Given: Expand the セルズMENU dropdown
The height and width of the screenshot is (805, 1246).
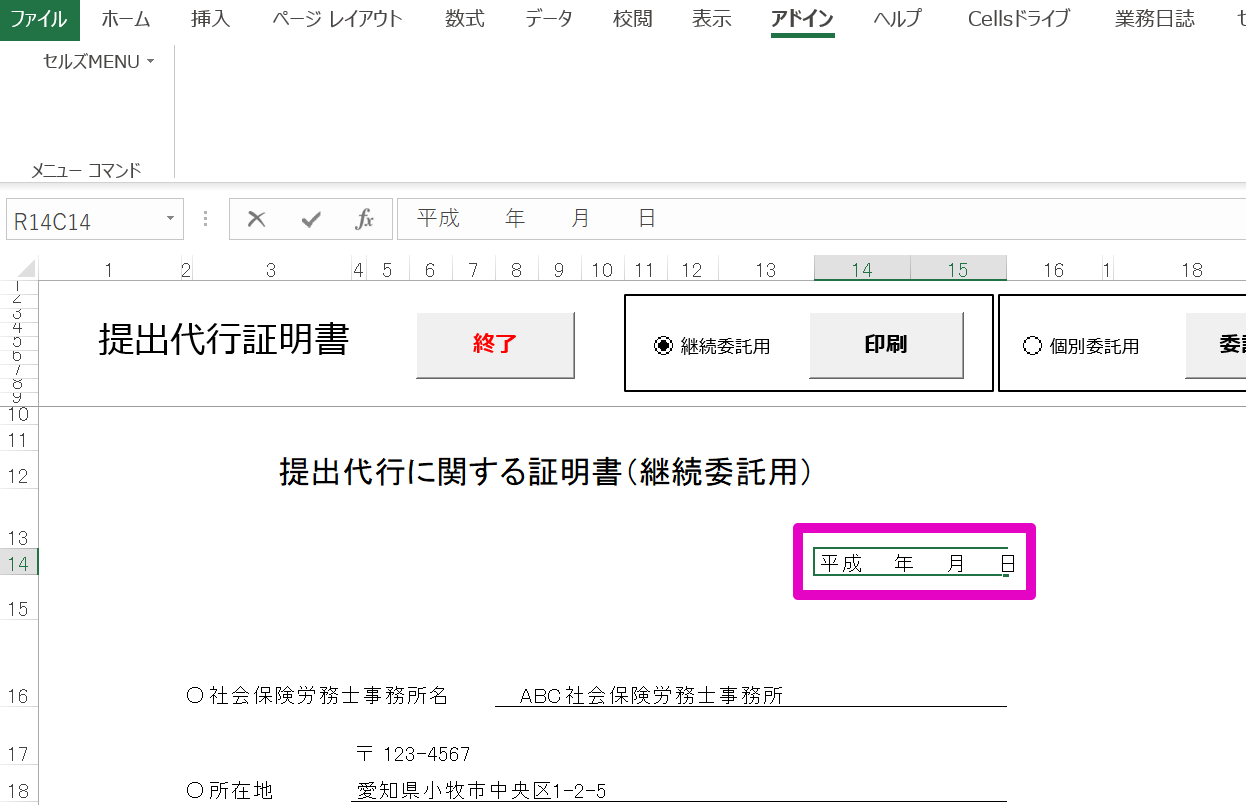Looking at the screenshot, I should [98, 61].
